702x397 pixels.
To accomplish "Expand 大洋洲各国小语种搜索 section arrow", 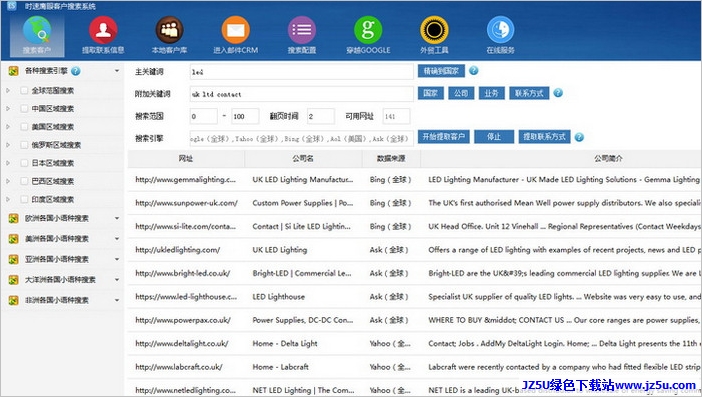I will point(117,280).
